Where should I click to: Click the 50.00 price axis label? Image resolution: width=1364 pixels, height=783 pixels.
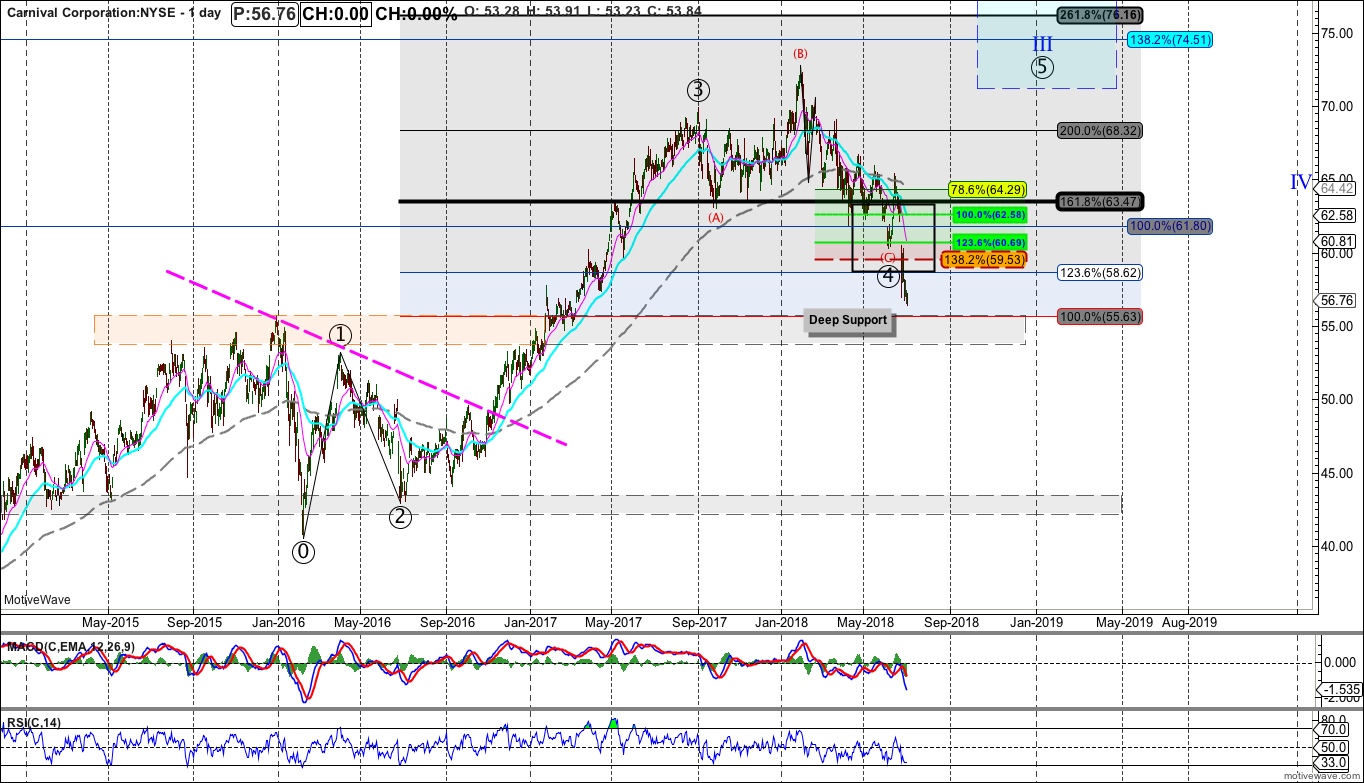click(x=1337, y=399)
